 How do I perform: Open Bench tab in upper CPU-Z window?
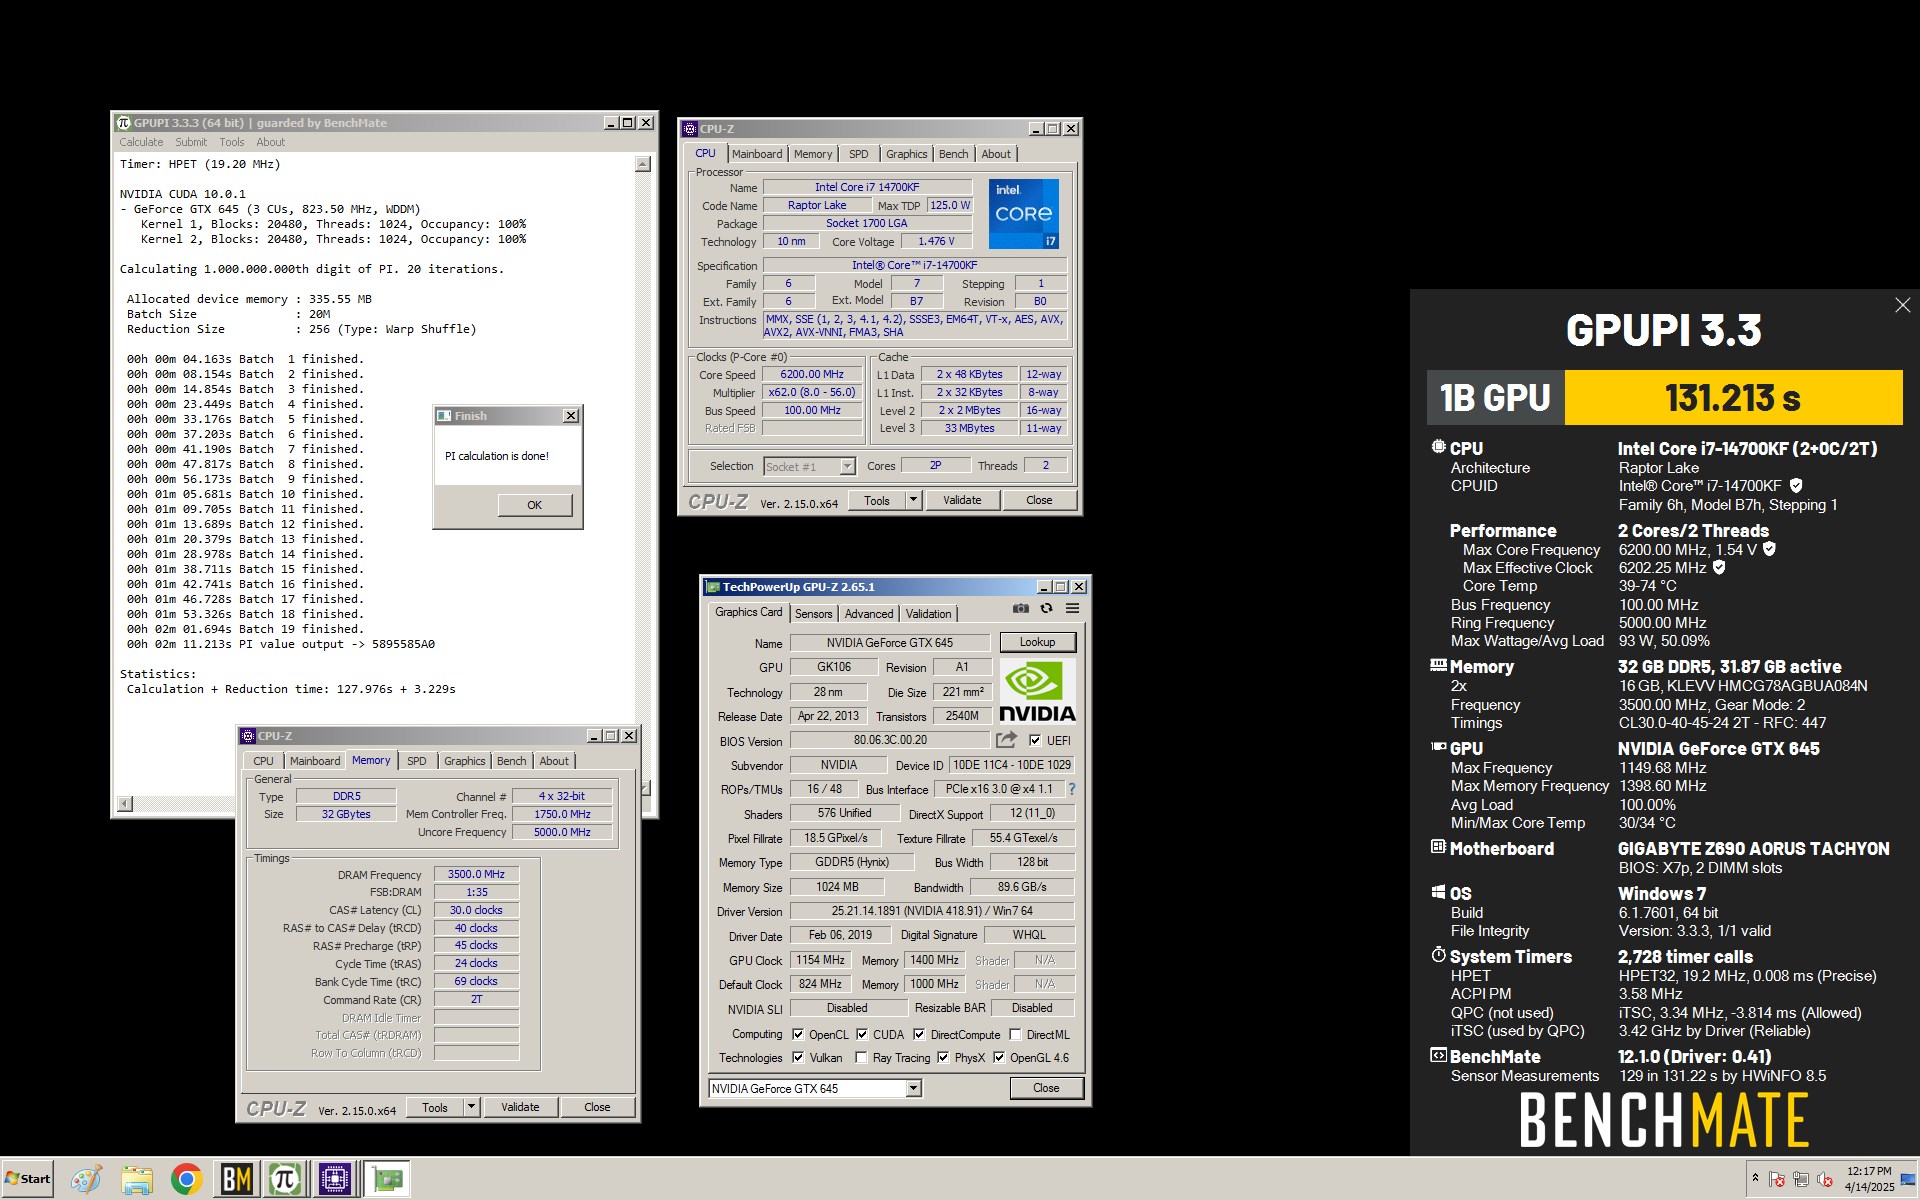coord(953,154)
